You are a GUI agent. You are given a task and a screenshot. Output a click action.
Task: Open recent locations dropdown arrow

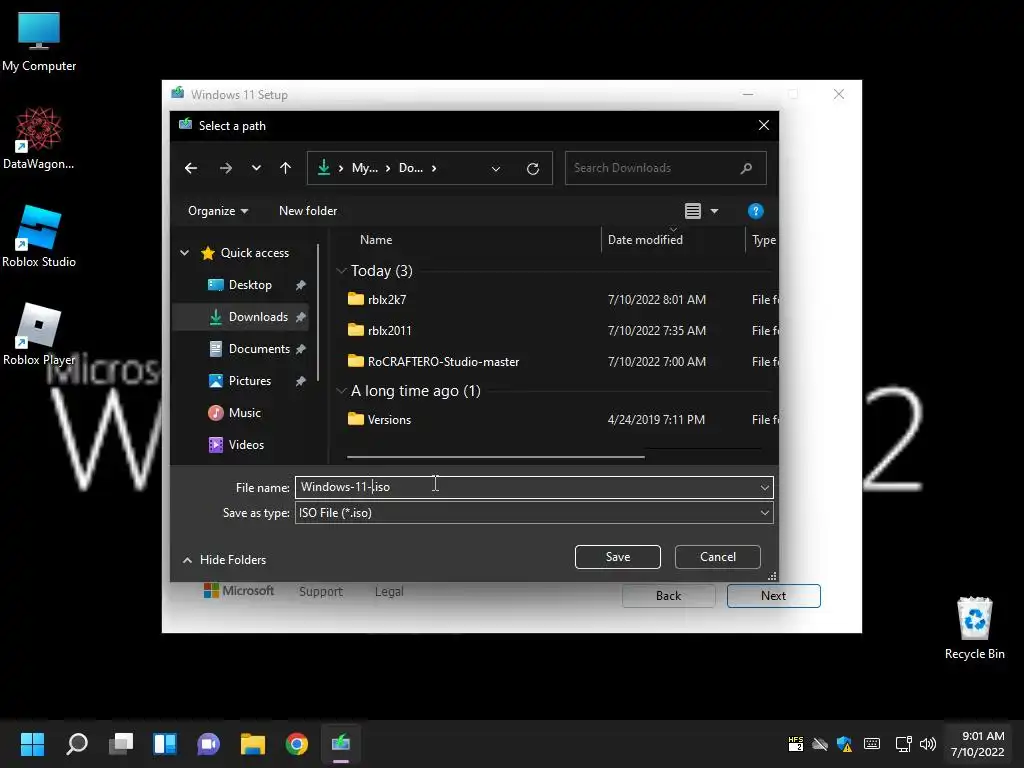coord(256,168)
